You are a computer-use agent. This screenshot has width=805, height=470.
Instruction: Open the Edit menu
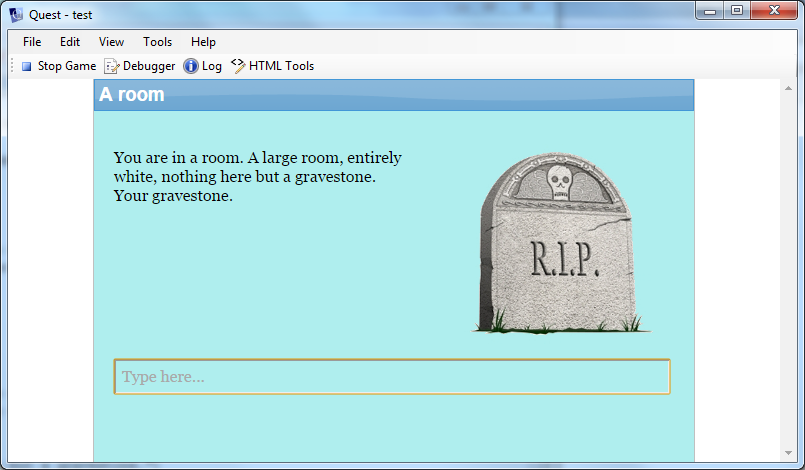tap(70, 42)
